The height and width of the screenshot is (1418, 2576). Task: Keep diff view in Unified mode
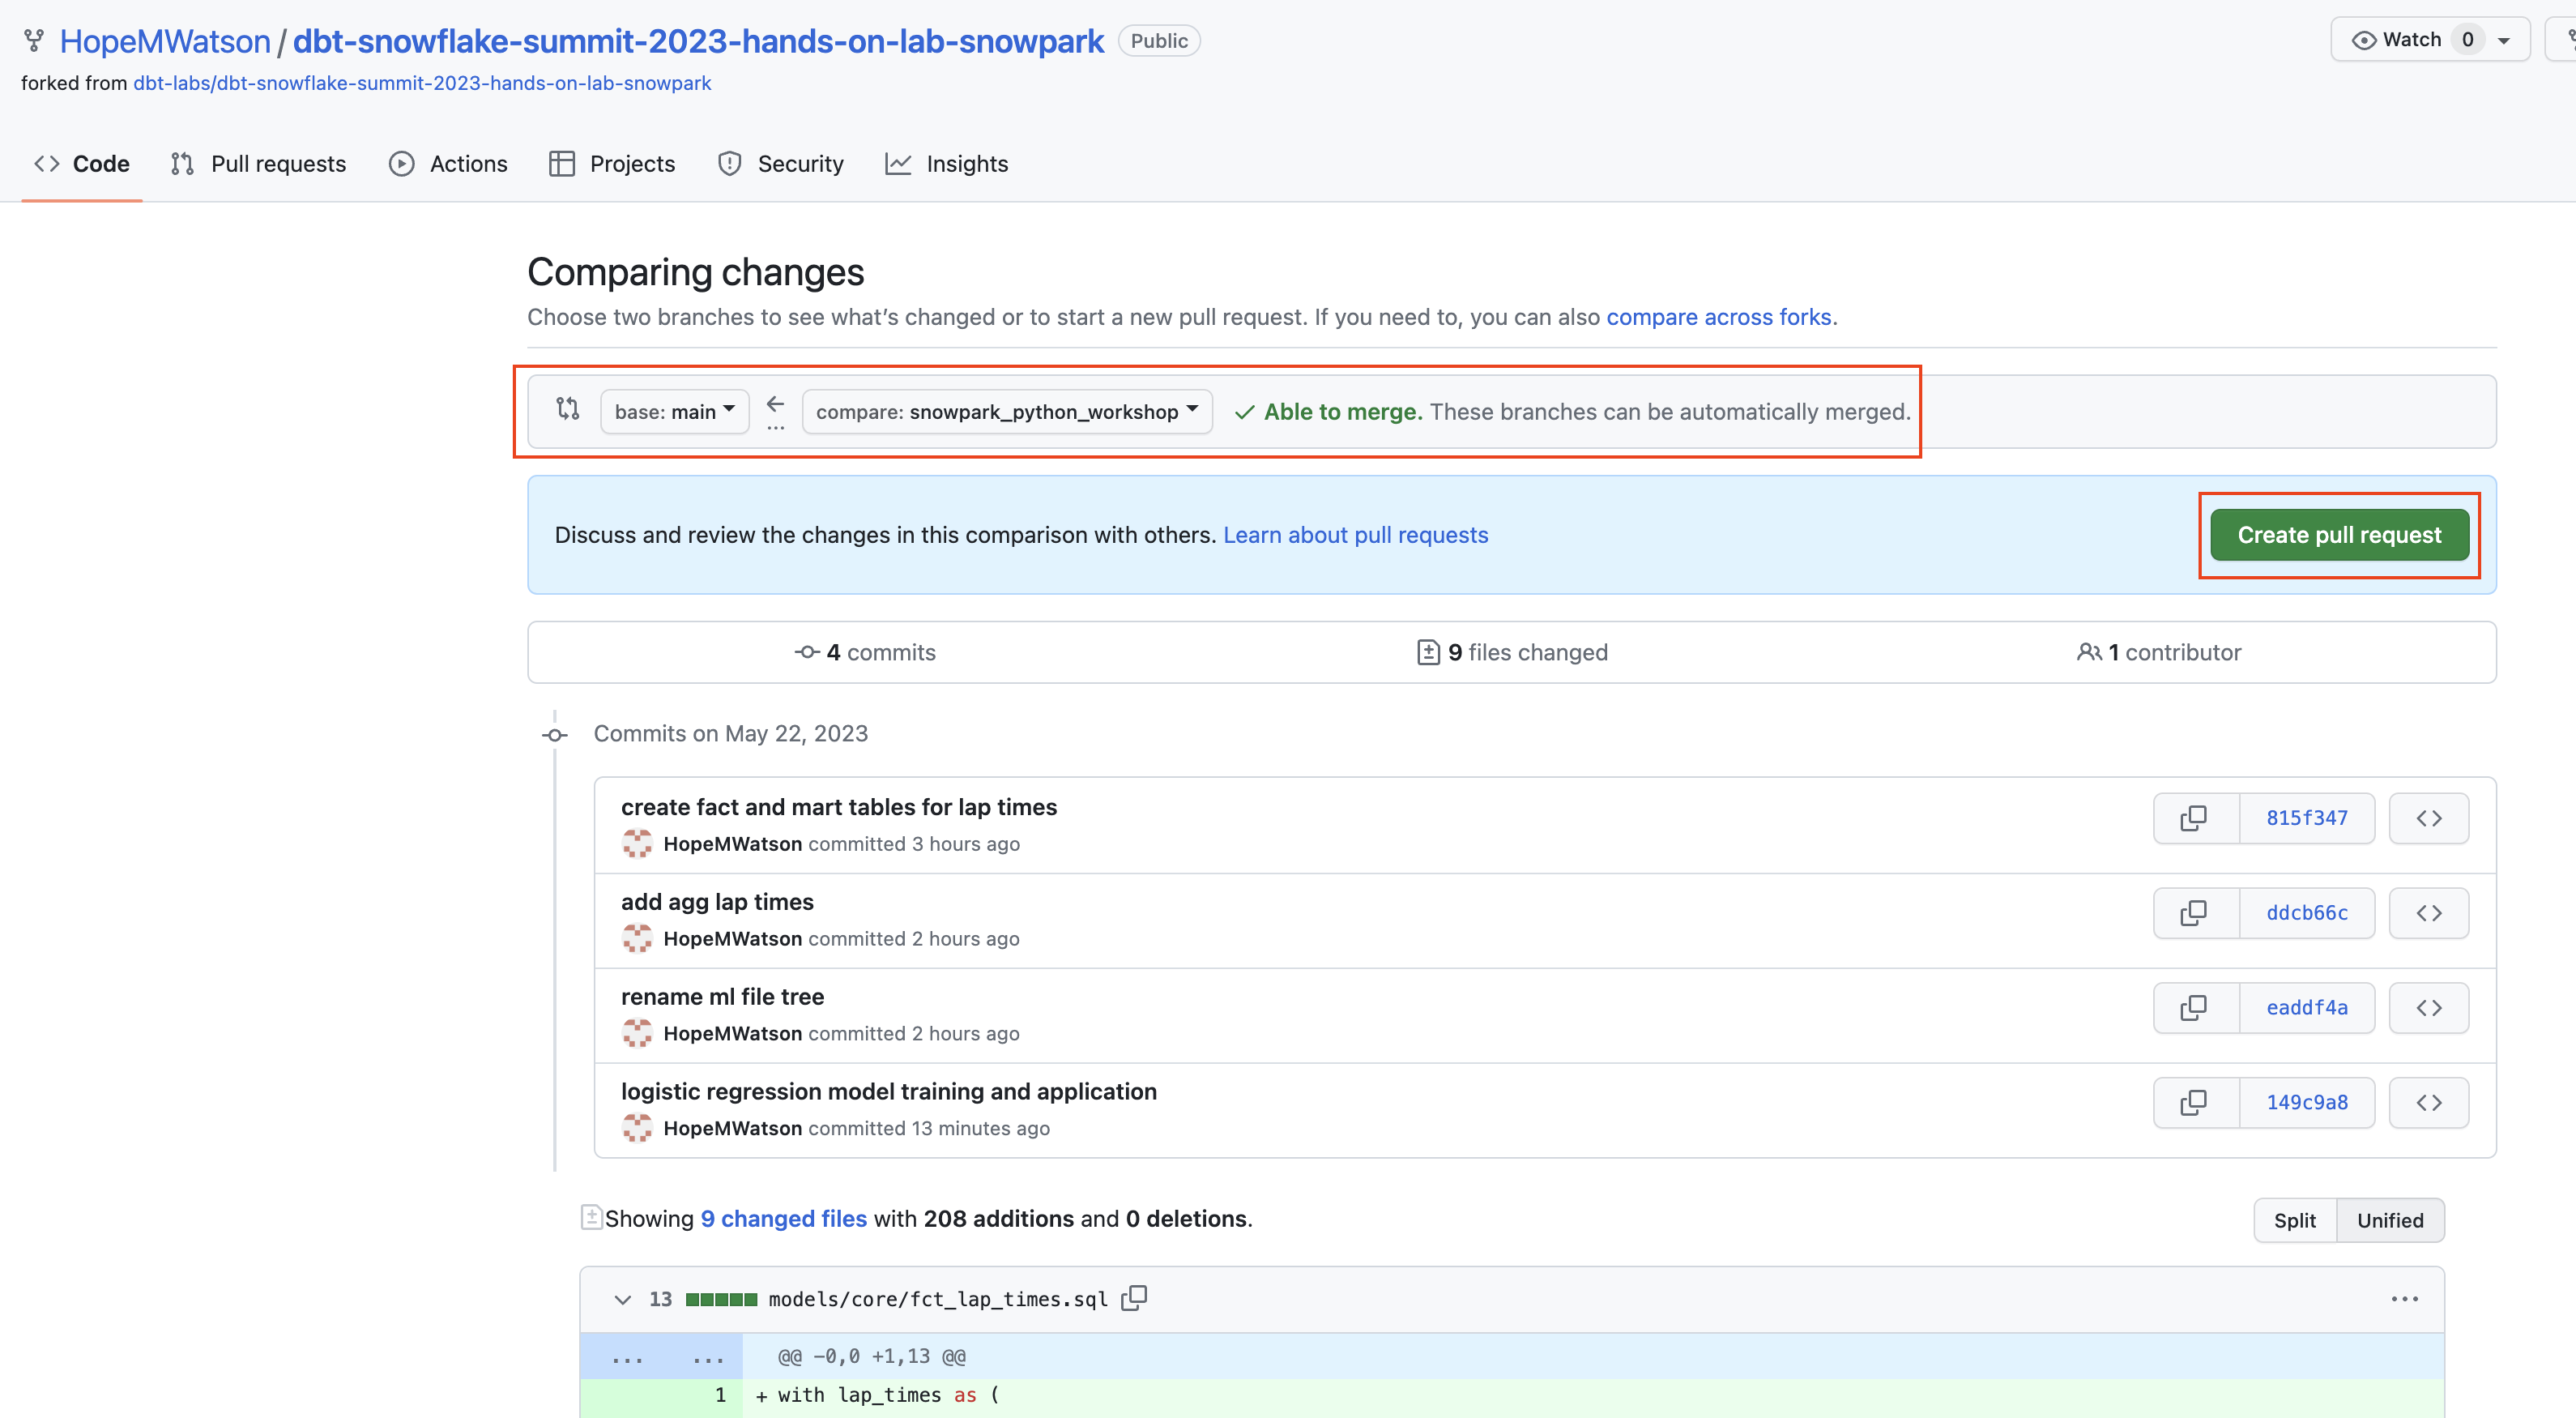click(2390, 1220)
